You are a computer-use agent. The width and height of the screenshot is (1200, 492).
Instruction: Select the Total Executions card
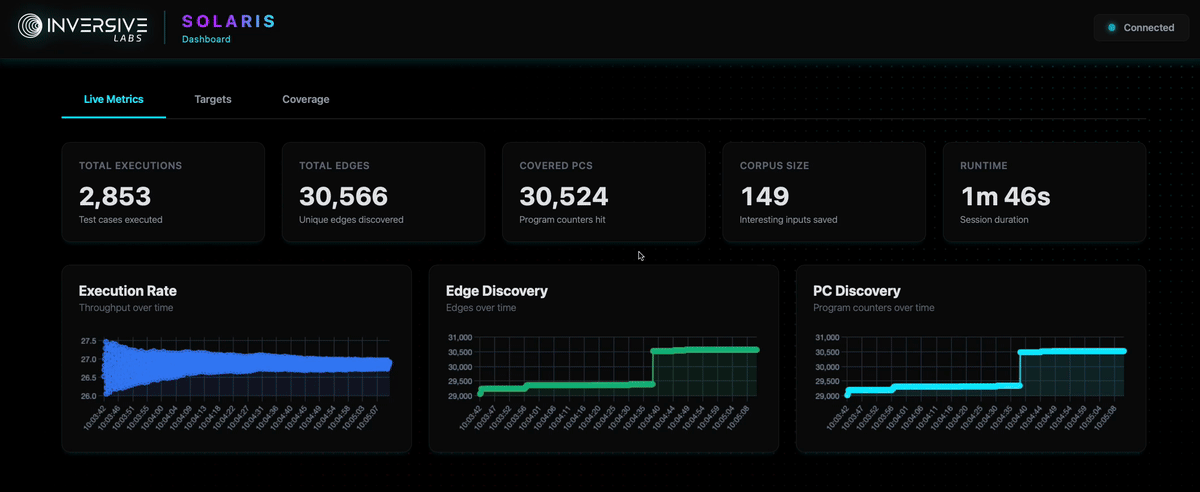[163, 192]
